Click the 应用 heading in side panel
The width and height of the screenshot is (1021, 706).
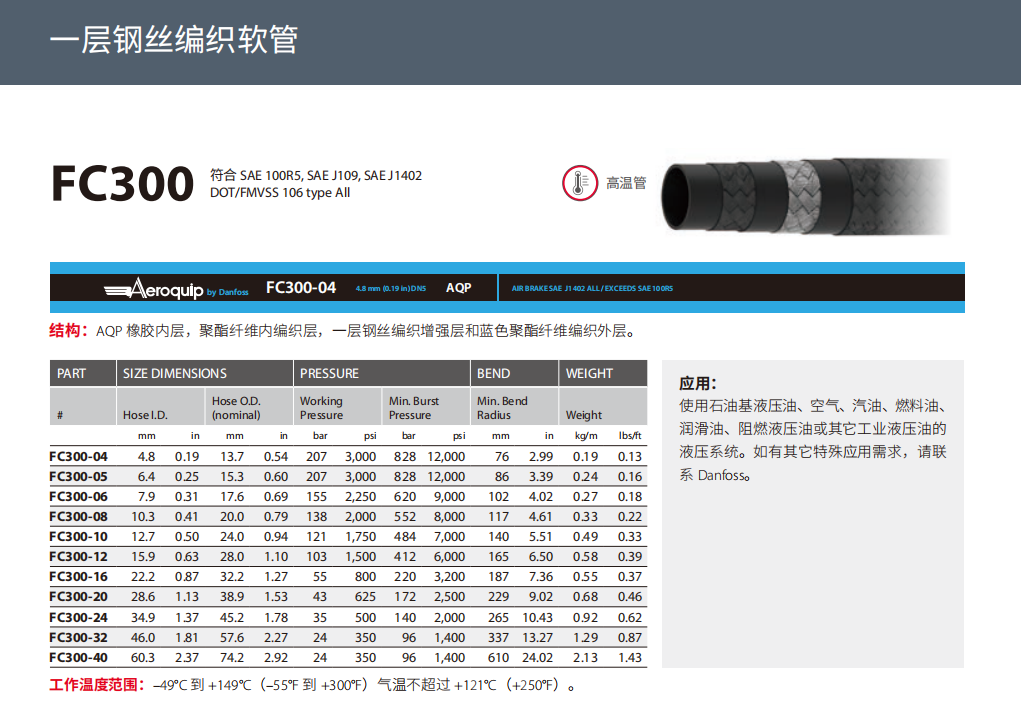click(697, 383)
